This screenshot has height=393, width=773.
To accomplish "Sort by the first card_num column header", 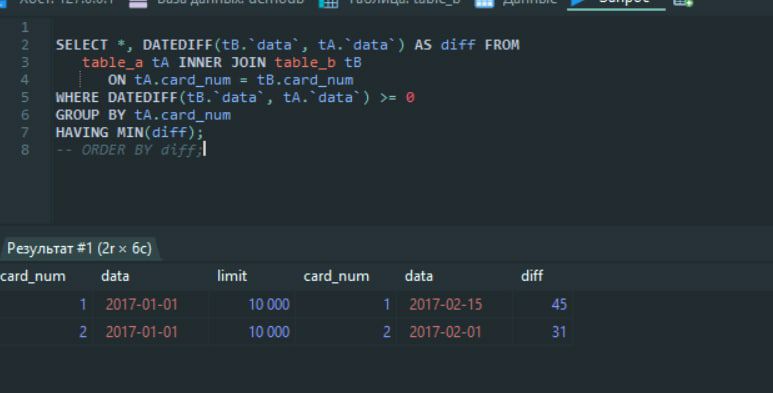I will [x=33, y=276].
